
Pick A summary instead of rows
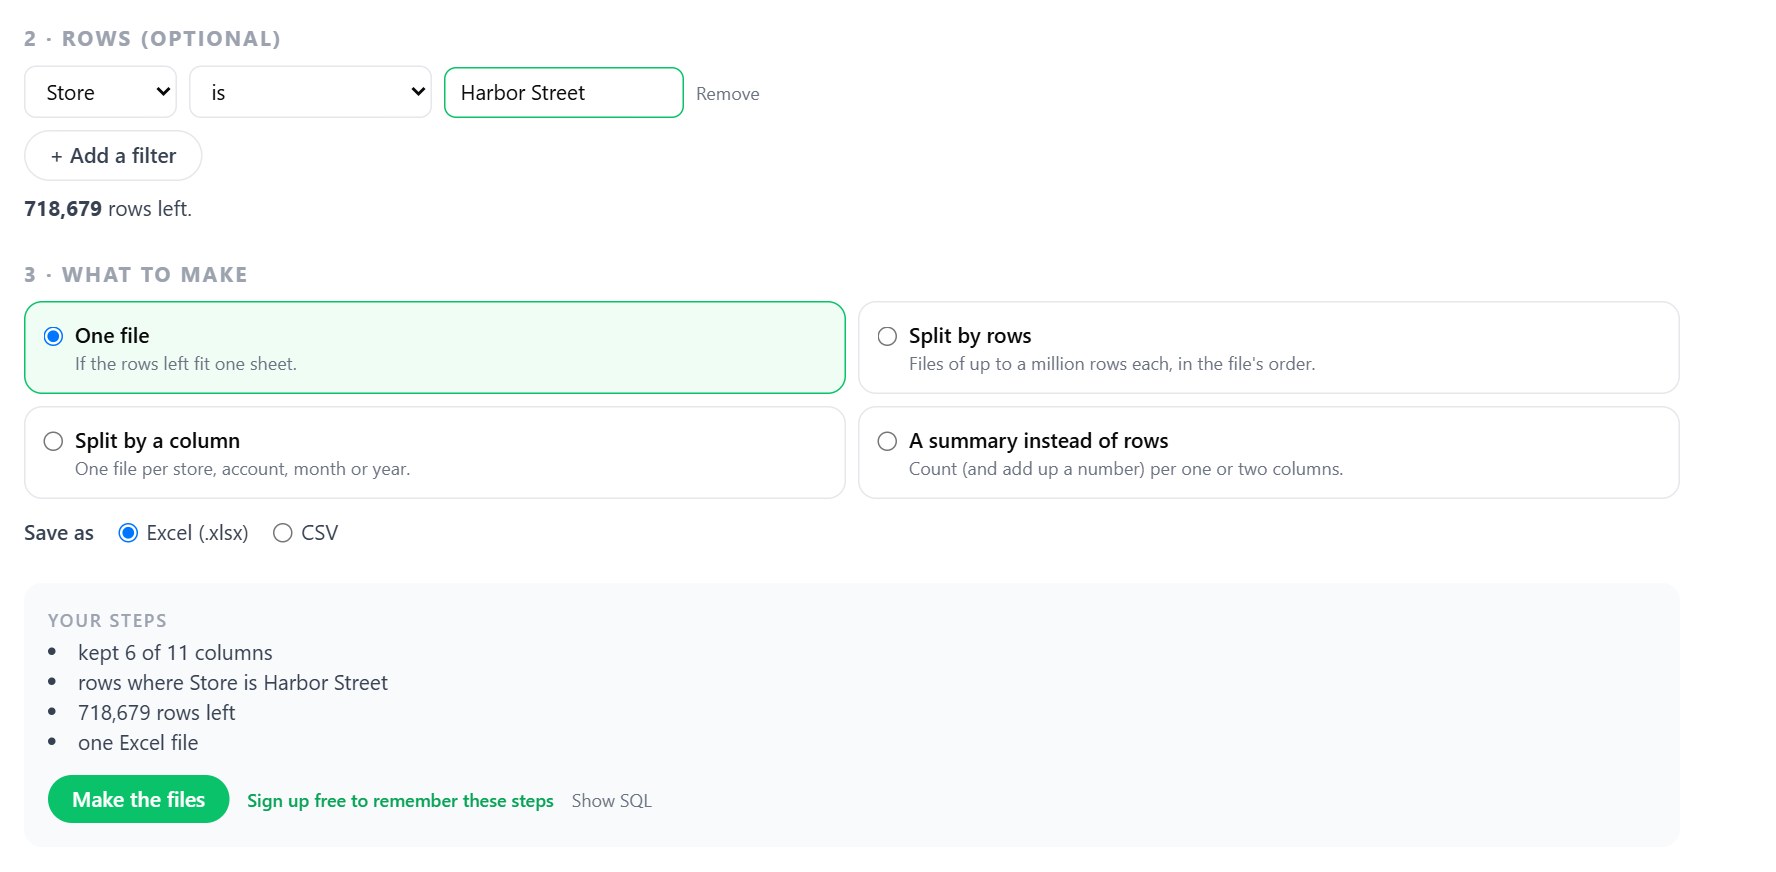click(887, 441)
